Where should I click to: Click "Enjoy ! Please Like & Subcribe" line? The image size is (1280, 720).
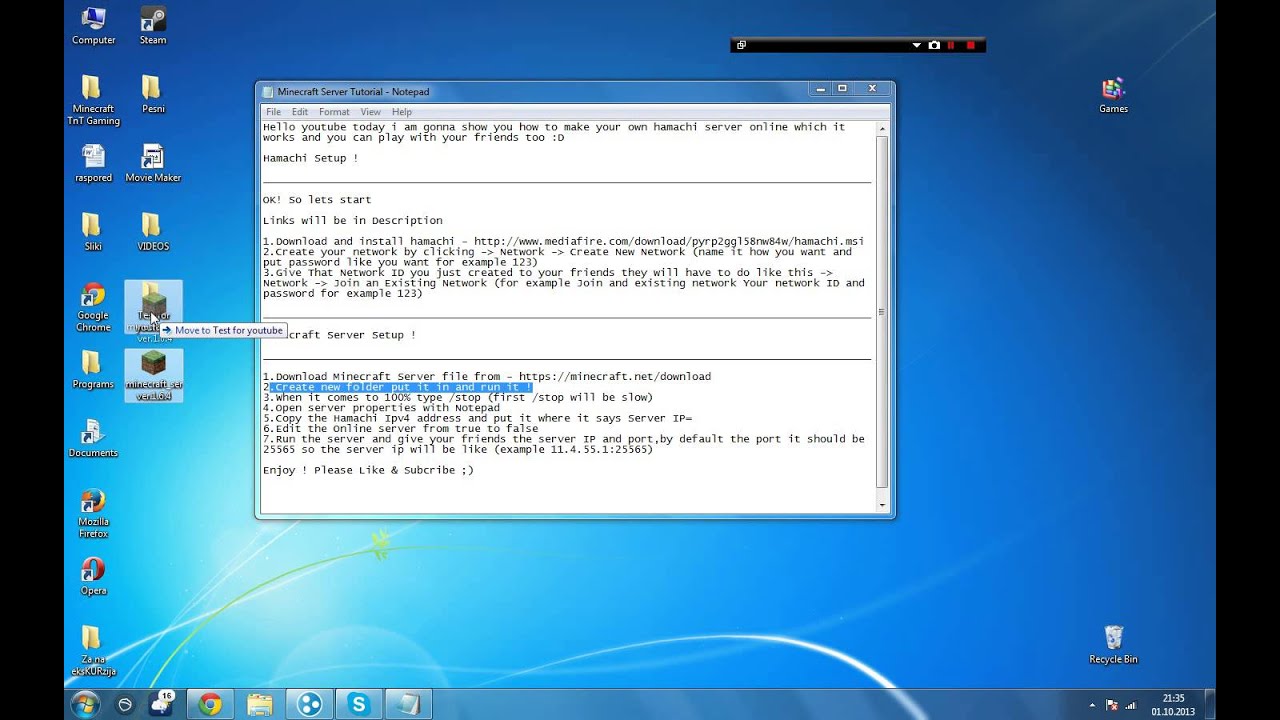tap(368, 470)
